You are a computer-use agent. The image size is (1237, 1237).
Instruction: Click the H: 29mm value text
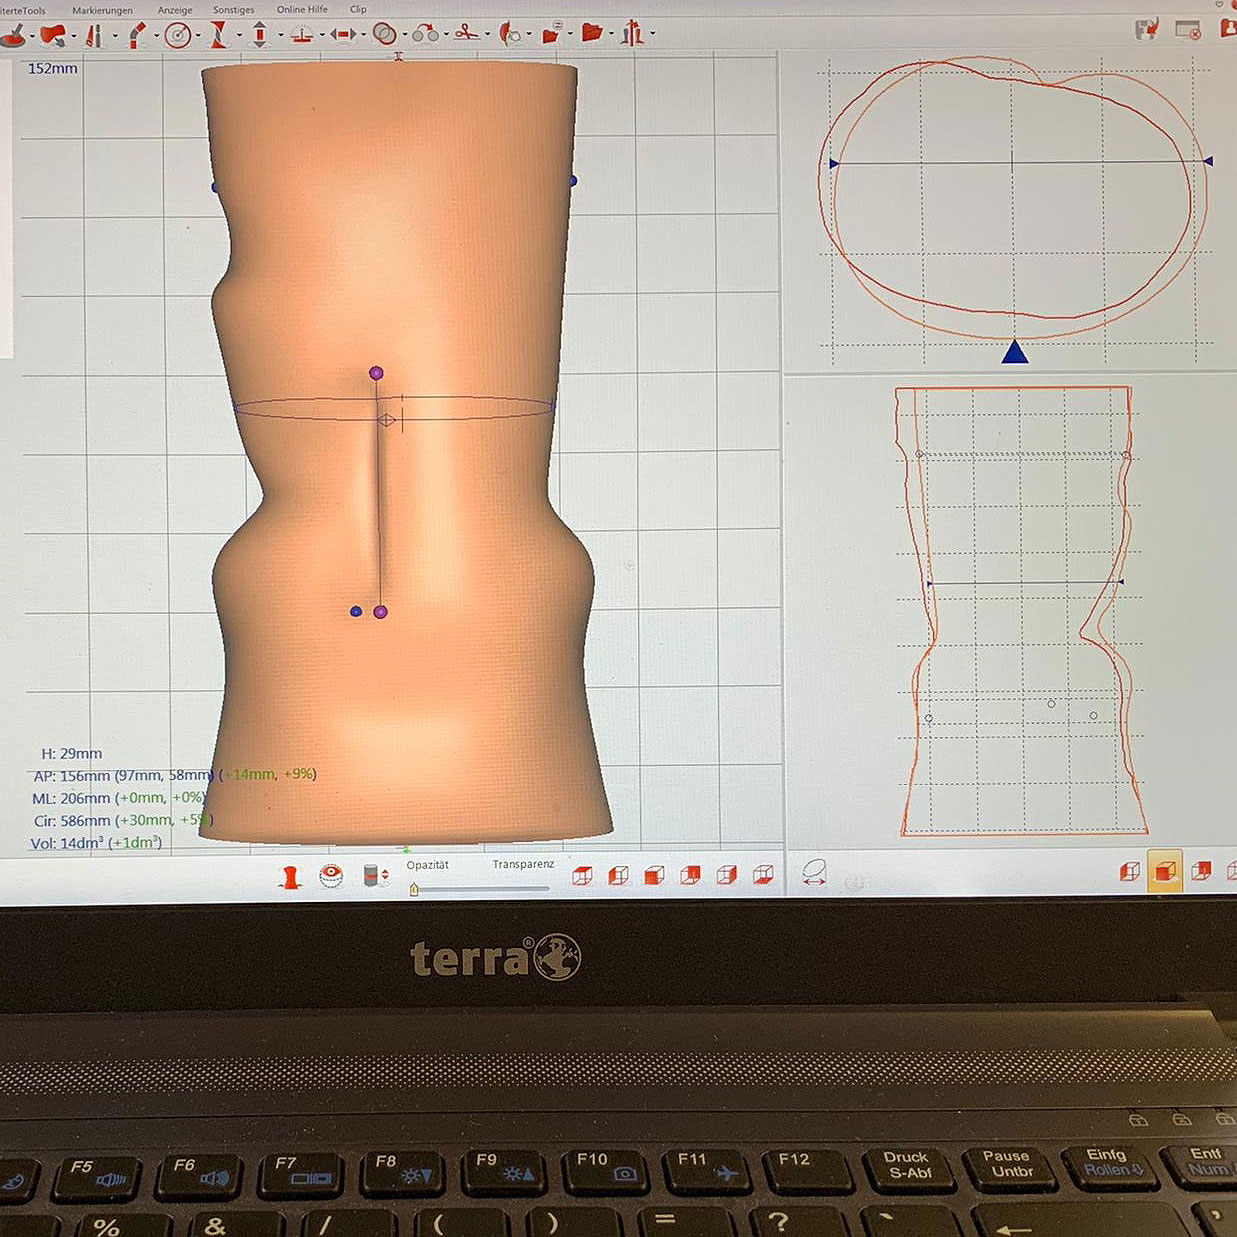71,754
